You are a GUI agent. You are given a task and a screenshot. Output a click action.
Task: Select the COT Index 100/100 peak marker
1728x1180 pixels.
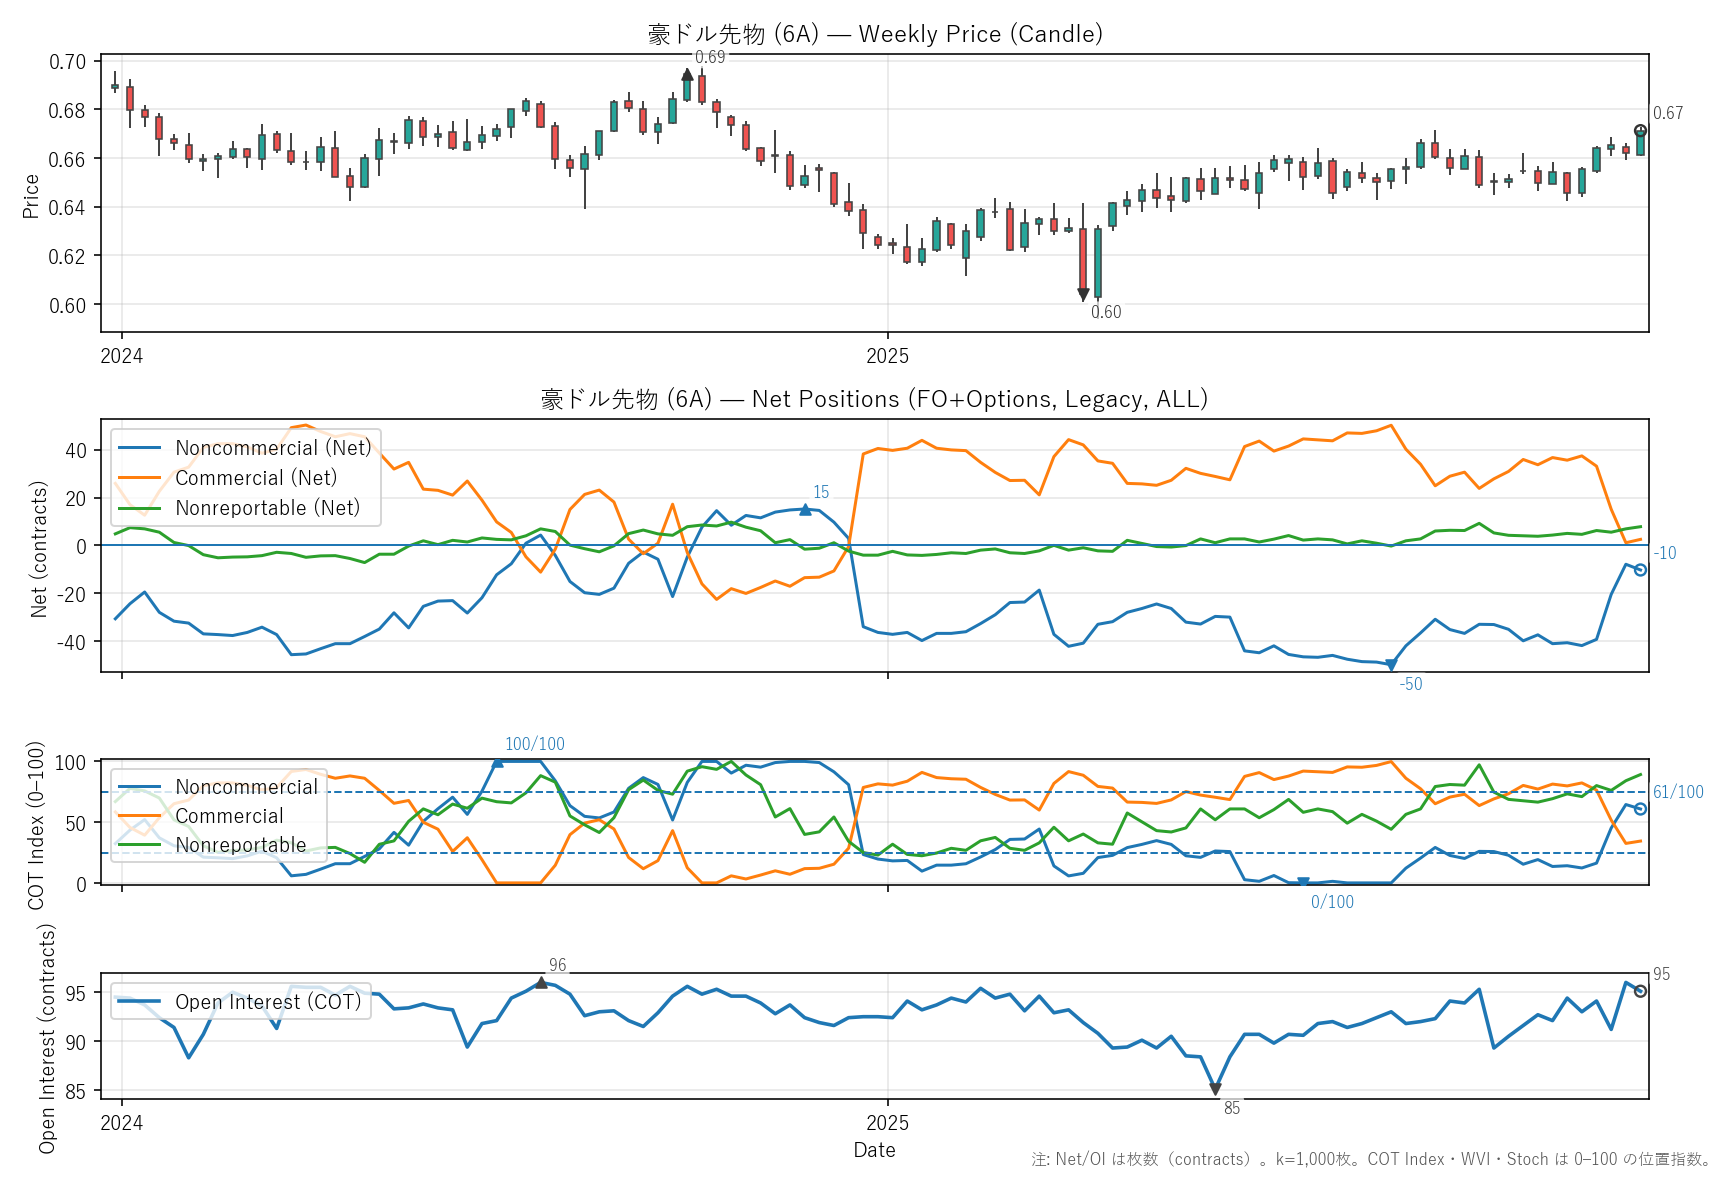[498, 762]
